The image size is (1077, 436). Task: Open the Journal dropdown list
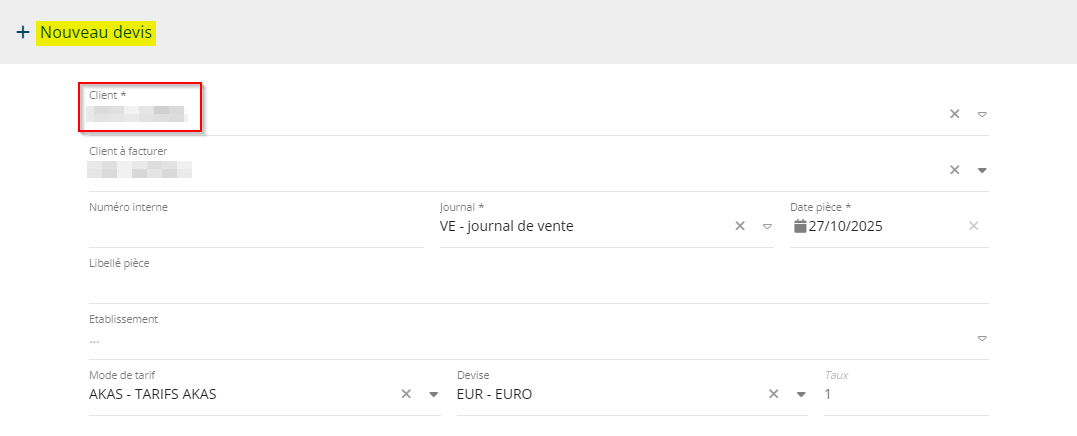point(767,226)
